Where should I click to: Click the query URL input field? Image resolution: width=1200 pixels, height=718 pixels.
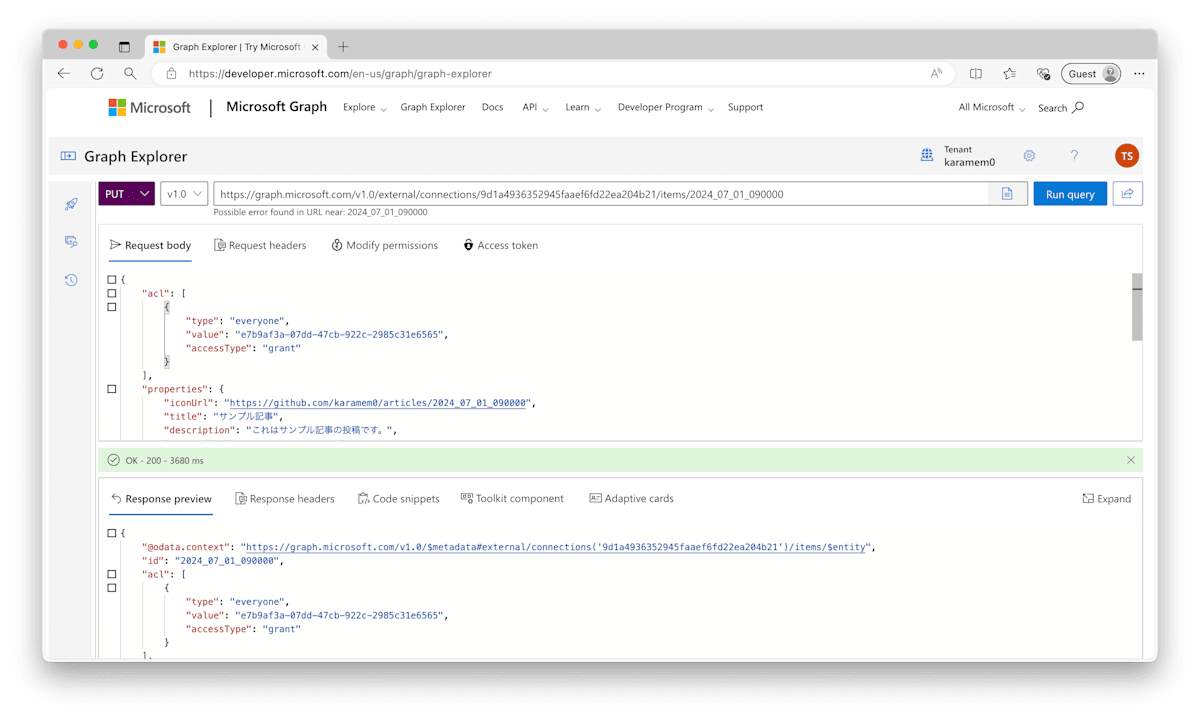(x=601, y=194)
